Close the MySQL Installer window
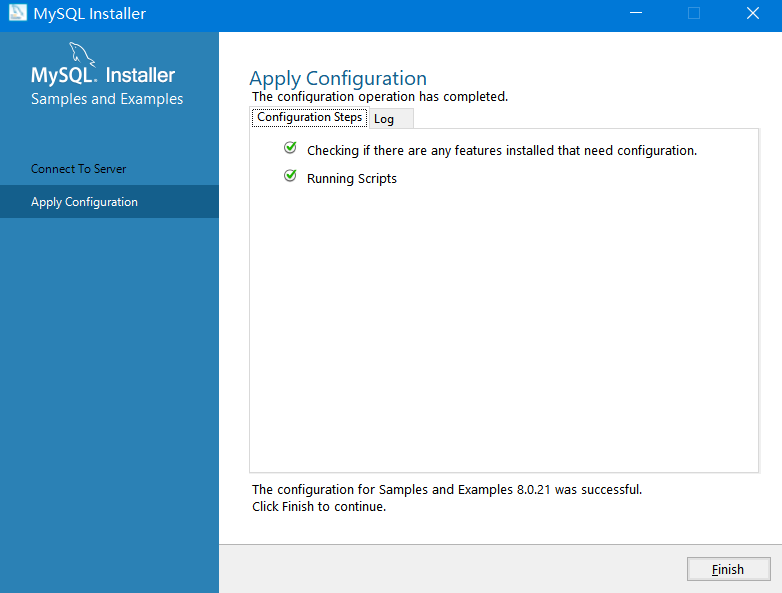Screen dimensions: 782x593 752,14
